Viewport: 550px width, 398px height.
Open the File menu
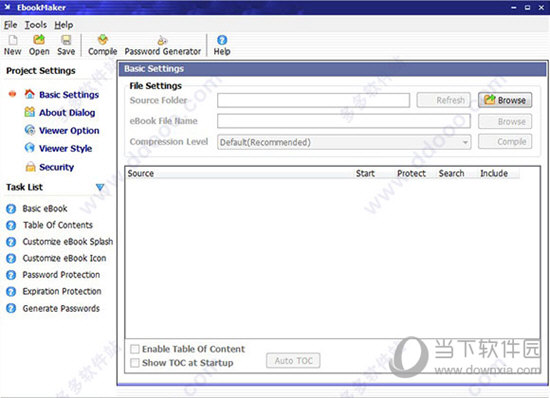(x=11, y=25)
